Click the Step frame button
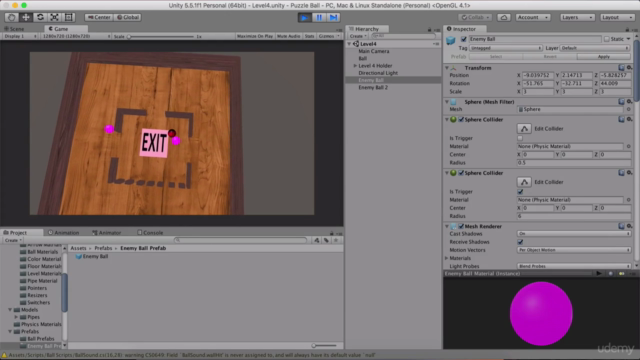This screenshot has height=360, width=640. coord(333,18)
